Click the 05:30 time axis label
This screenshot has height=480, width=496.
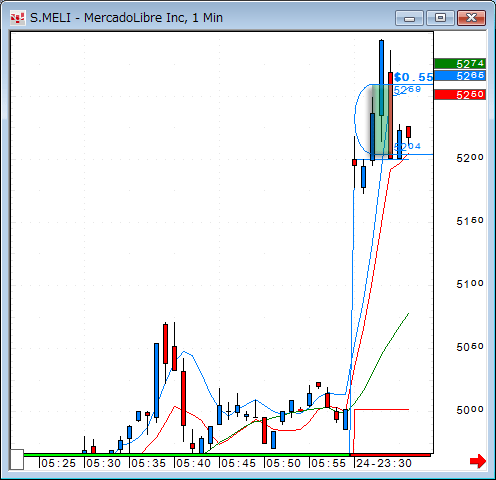coord(103,463)
